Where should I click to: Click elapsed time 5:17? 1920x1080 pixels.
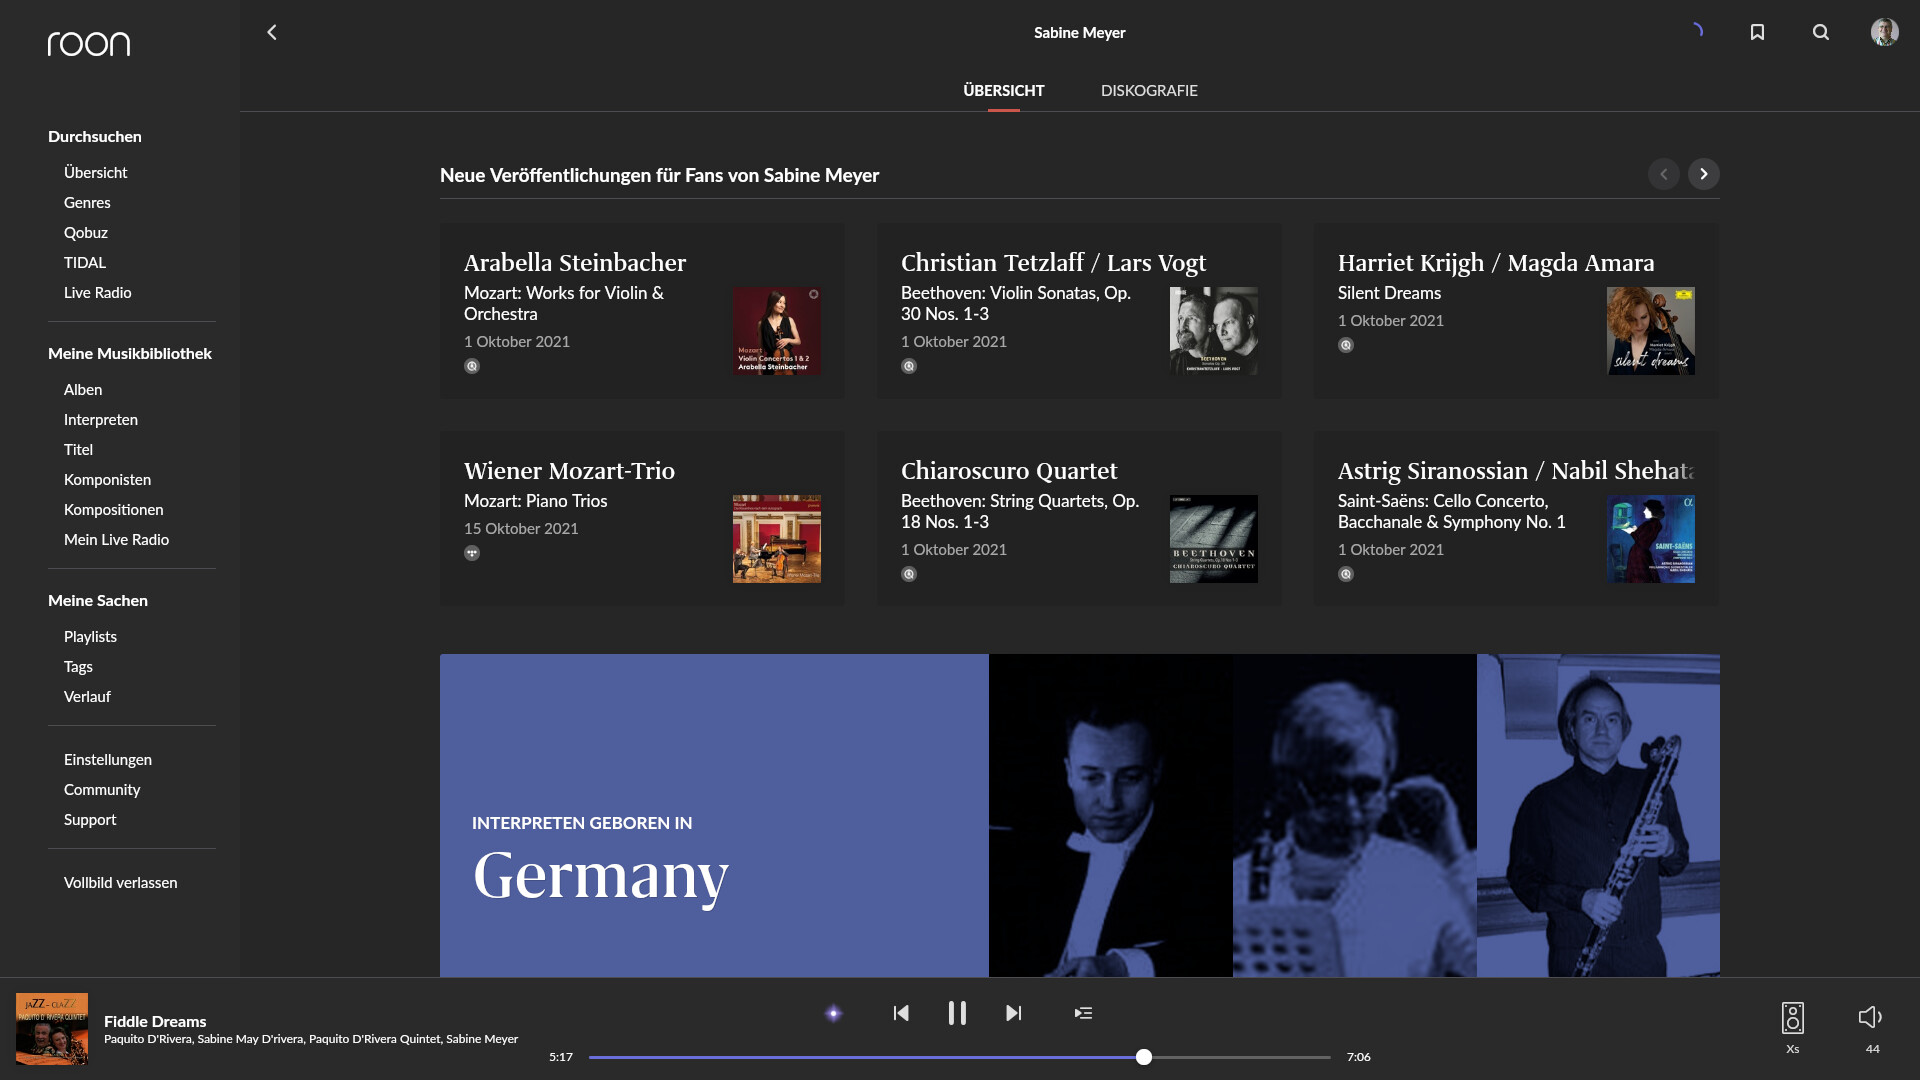561,1057
